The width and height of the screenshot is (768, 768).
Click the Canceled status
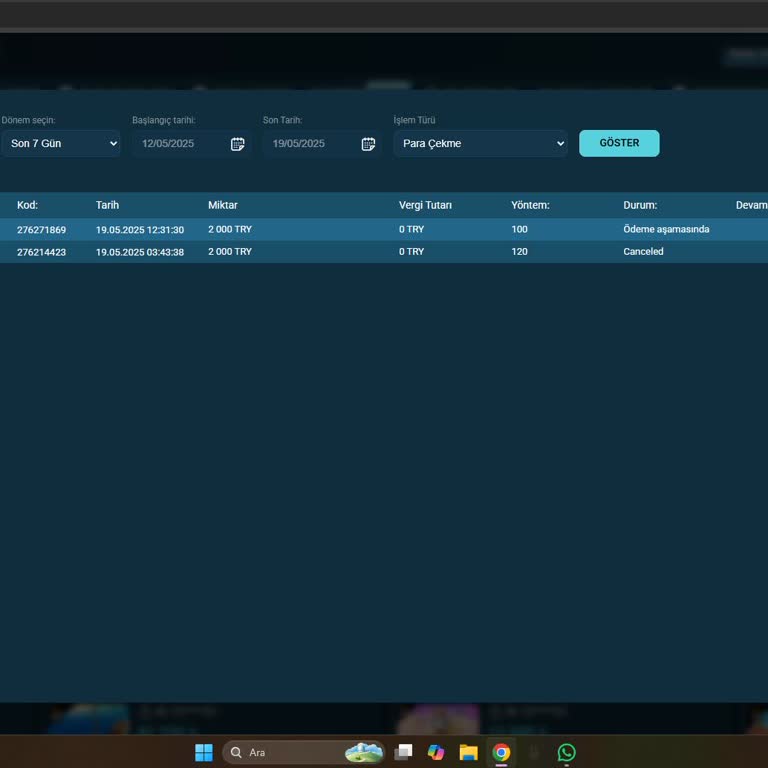click(644, 251)
